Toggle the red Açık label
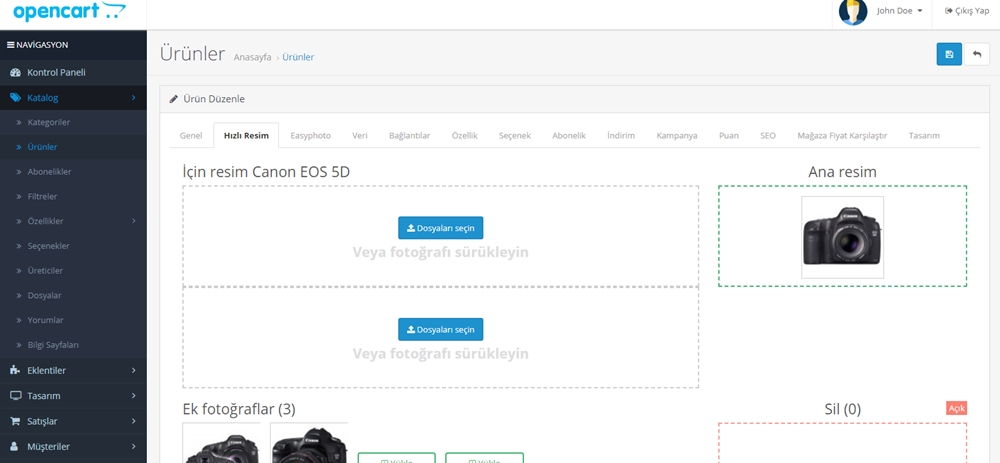 pos(957,408)
